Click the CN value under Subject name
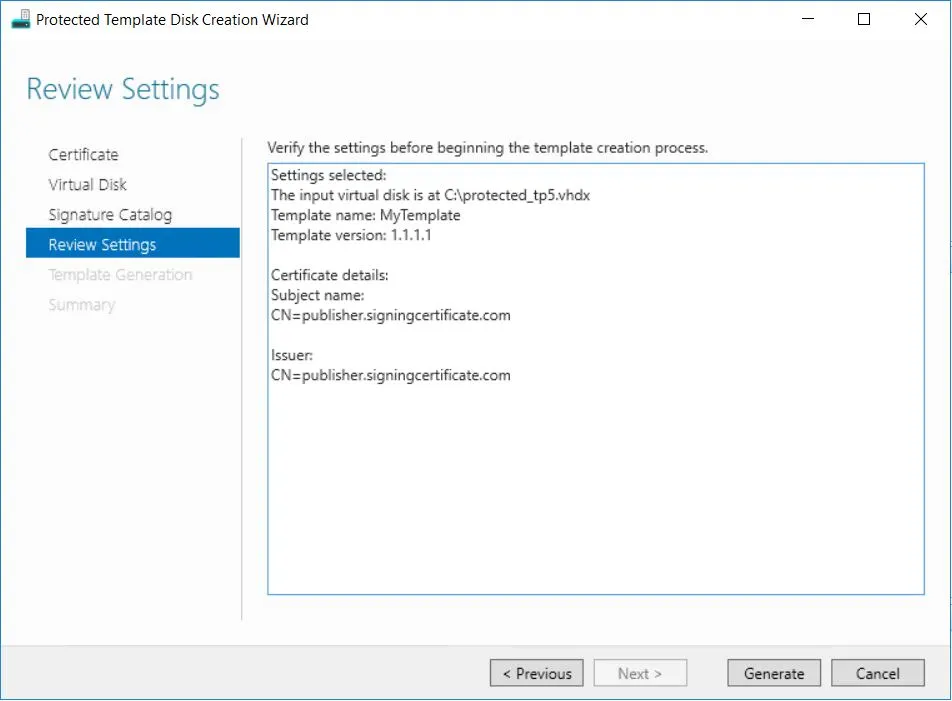952x701 pixels. coord(391,315)
